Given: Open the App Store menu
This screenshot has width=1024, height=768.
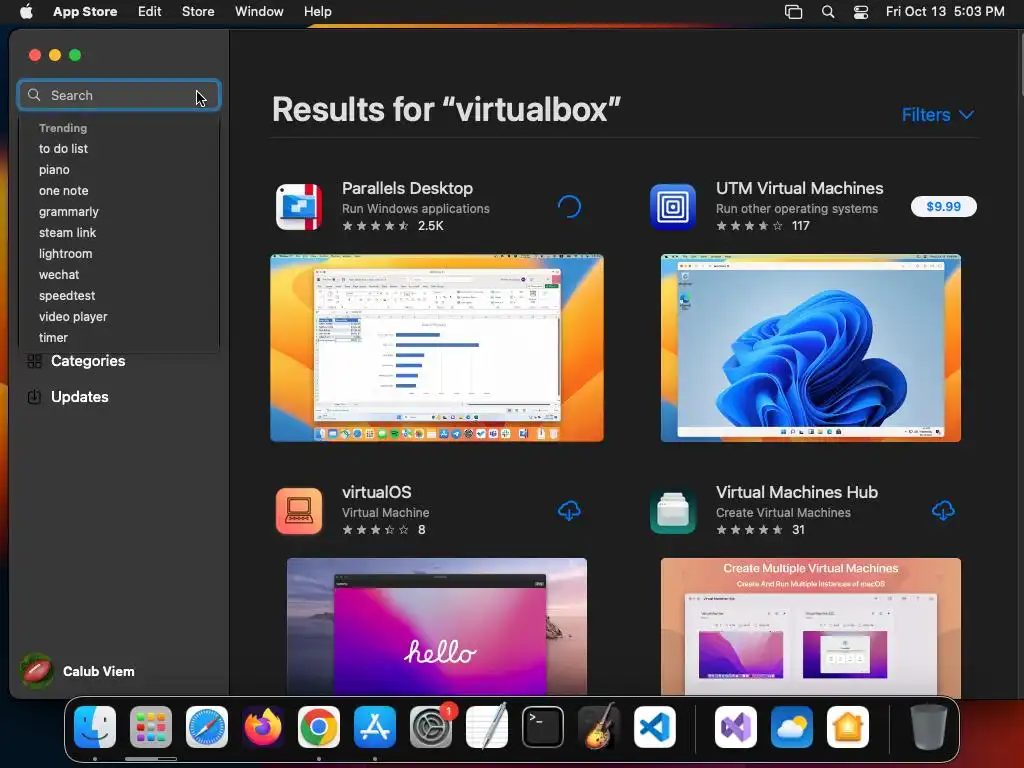Looking at the screenshot, I should pos(85,12).
